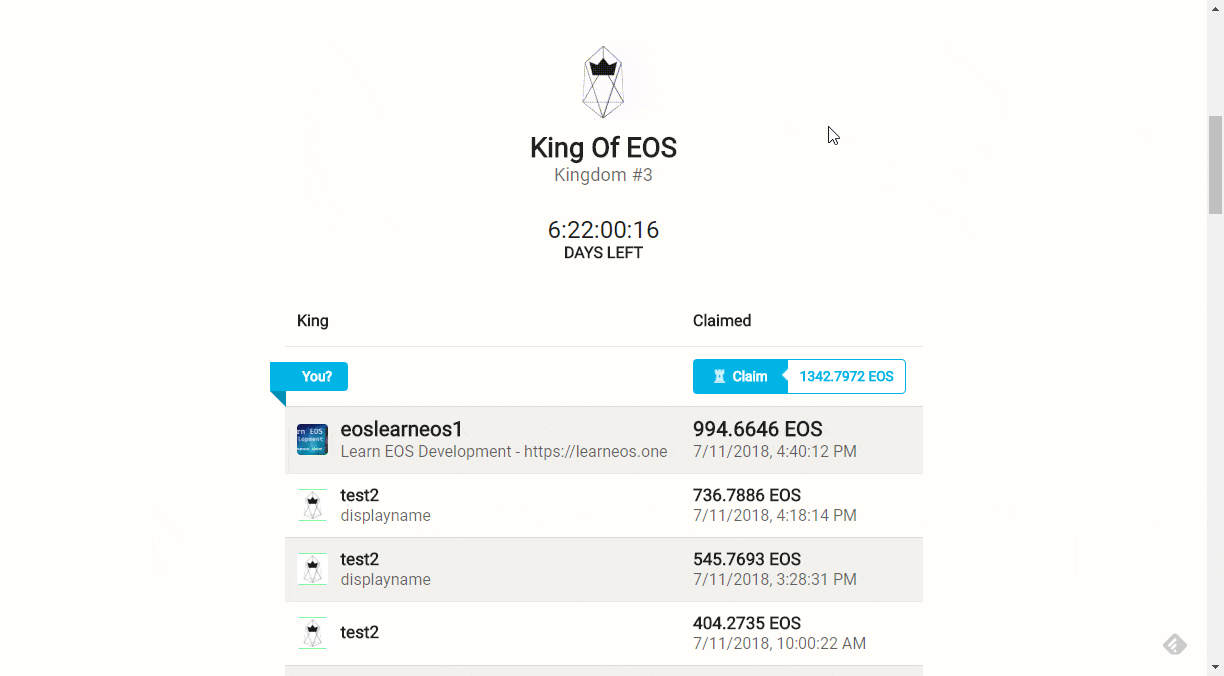The image size is (1224, 676).
Task: Click the rook icon on the Claim button
Action: click(719, 377)
